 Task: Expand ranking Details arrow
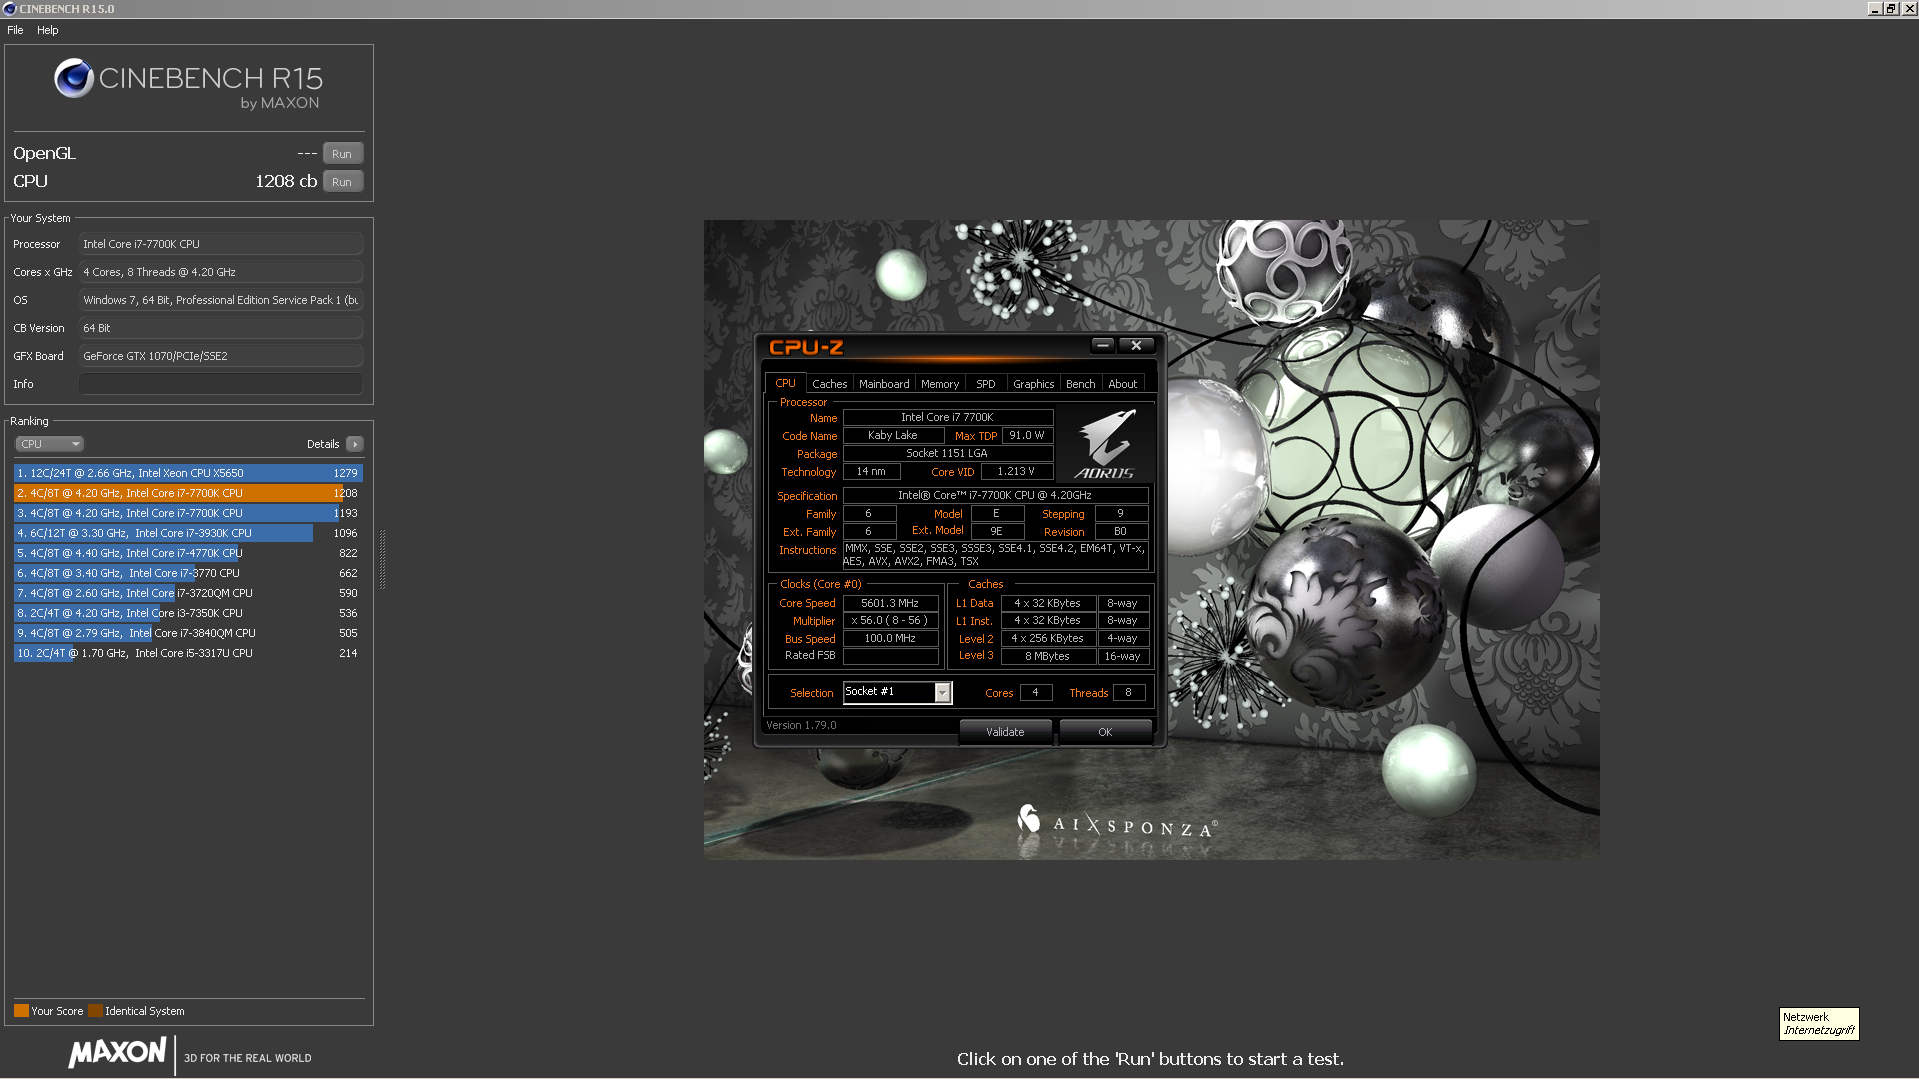coord(355,444)
